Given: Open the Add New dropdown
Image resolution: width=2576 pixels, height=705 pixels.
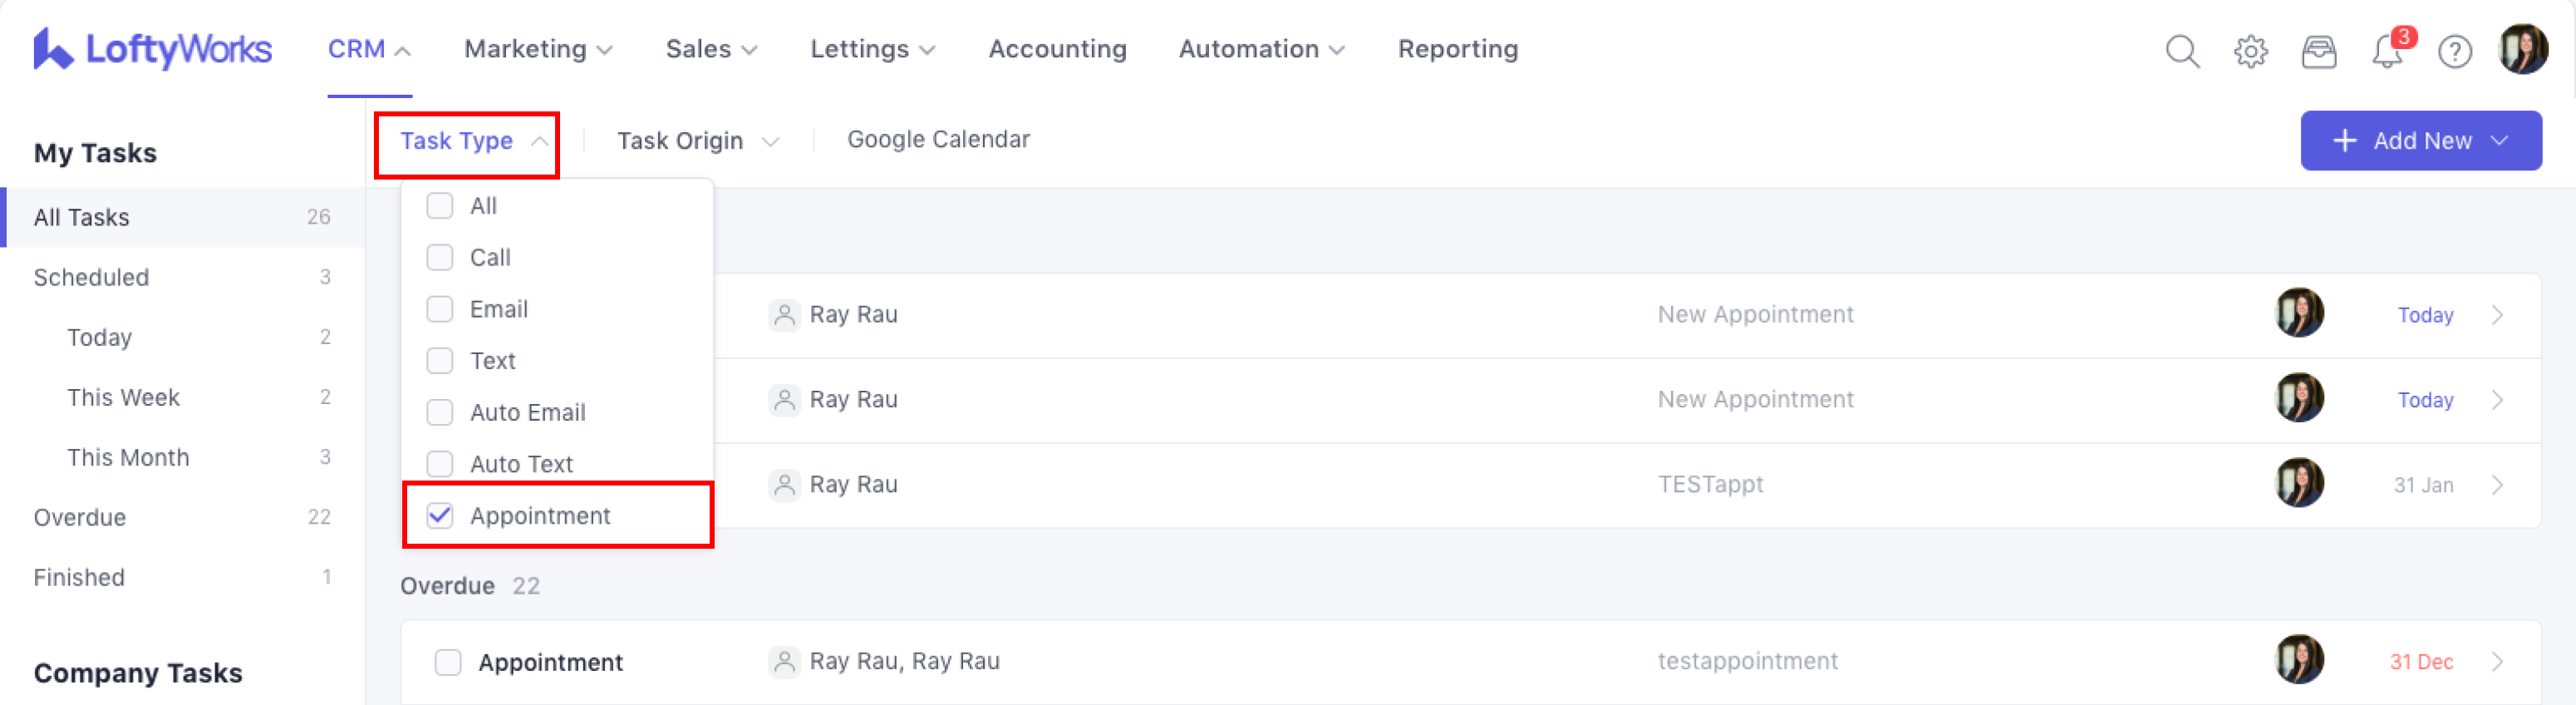Looking at the screenshot, I should (2420, 141).
